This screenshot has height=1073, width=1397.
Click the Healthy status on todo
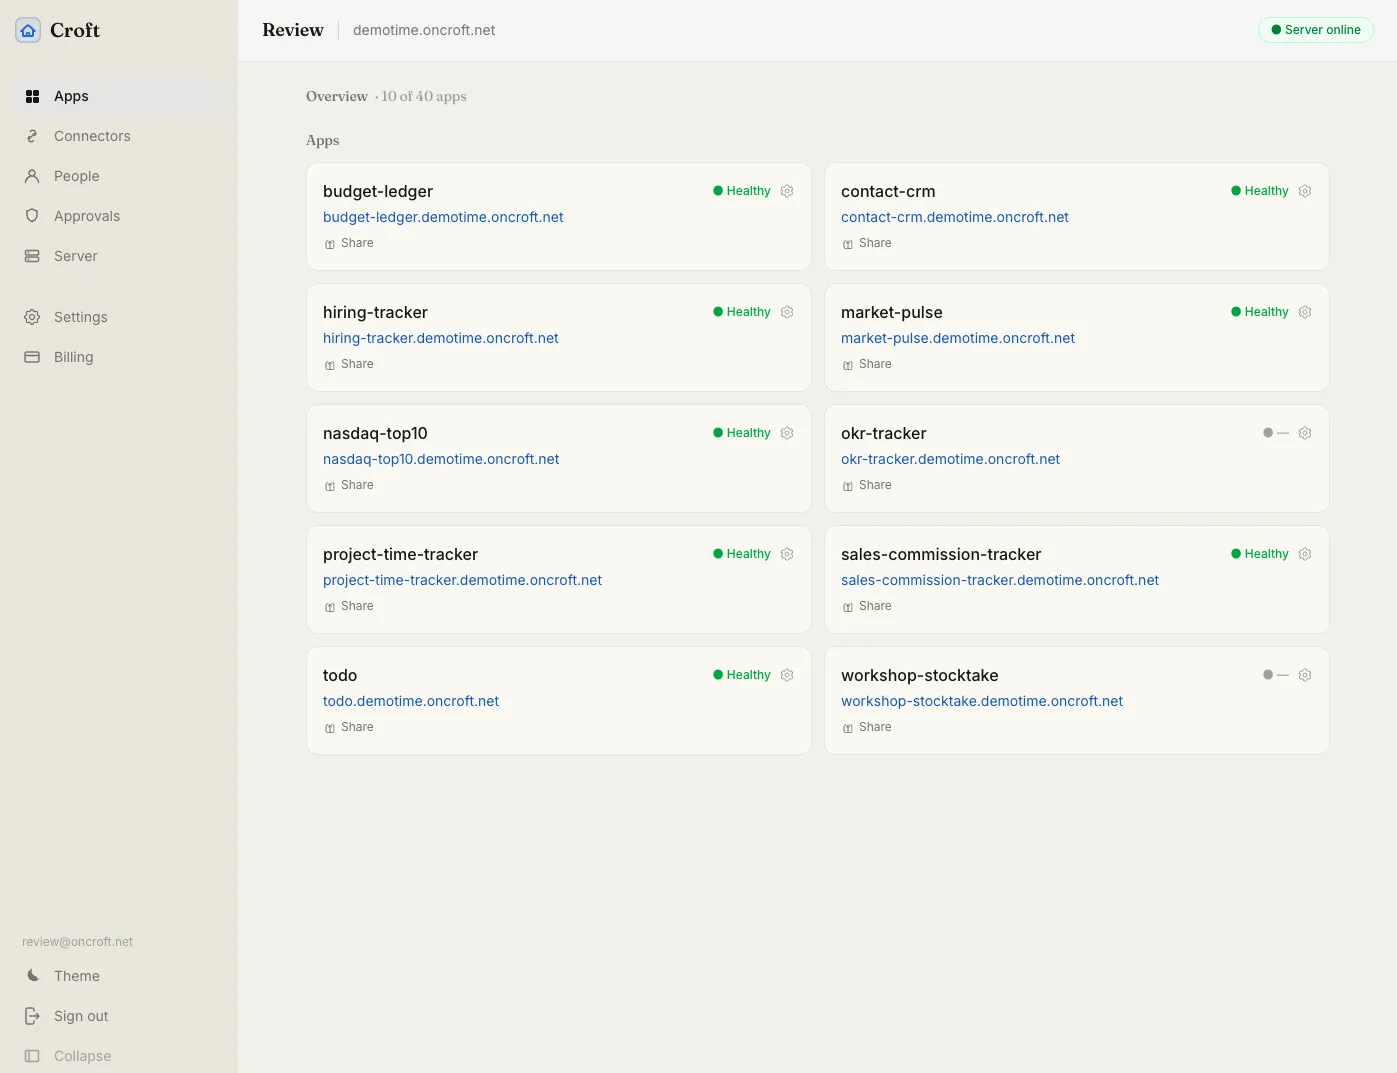(x=742, y=675)
